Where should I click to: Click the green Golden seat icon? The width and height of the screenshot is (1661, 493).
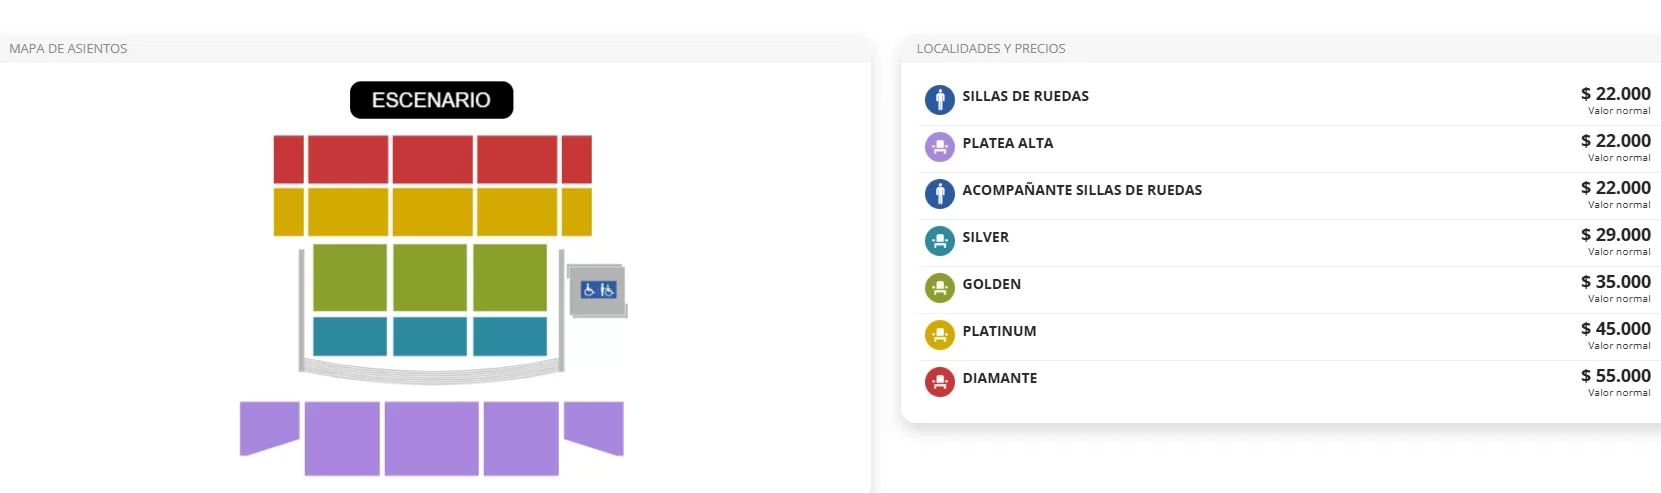click(x=939, y=288)
